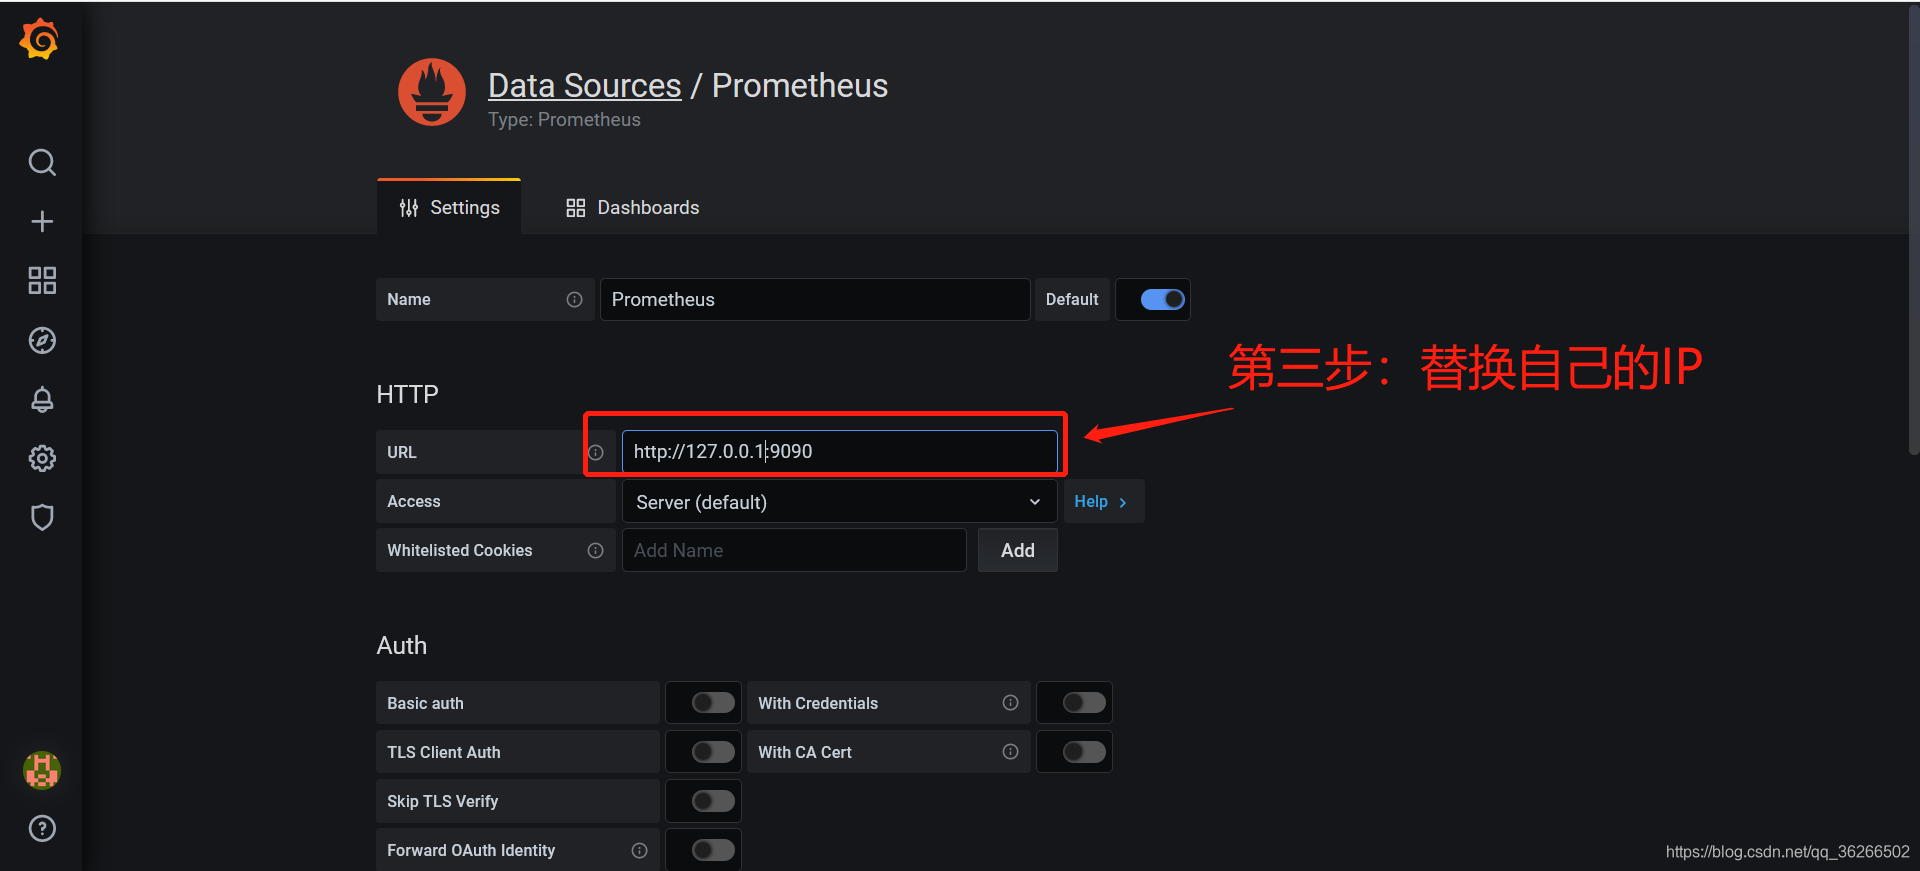Click the 'Auth' section heading
1920x871 pixels.
point(401,645)
